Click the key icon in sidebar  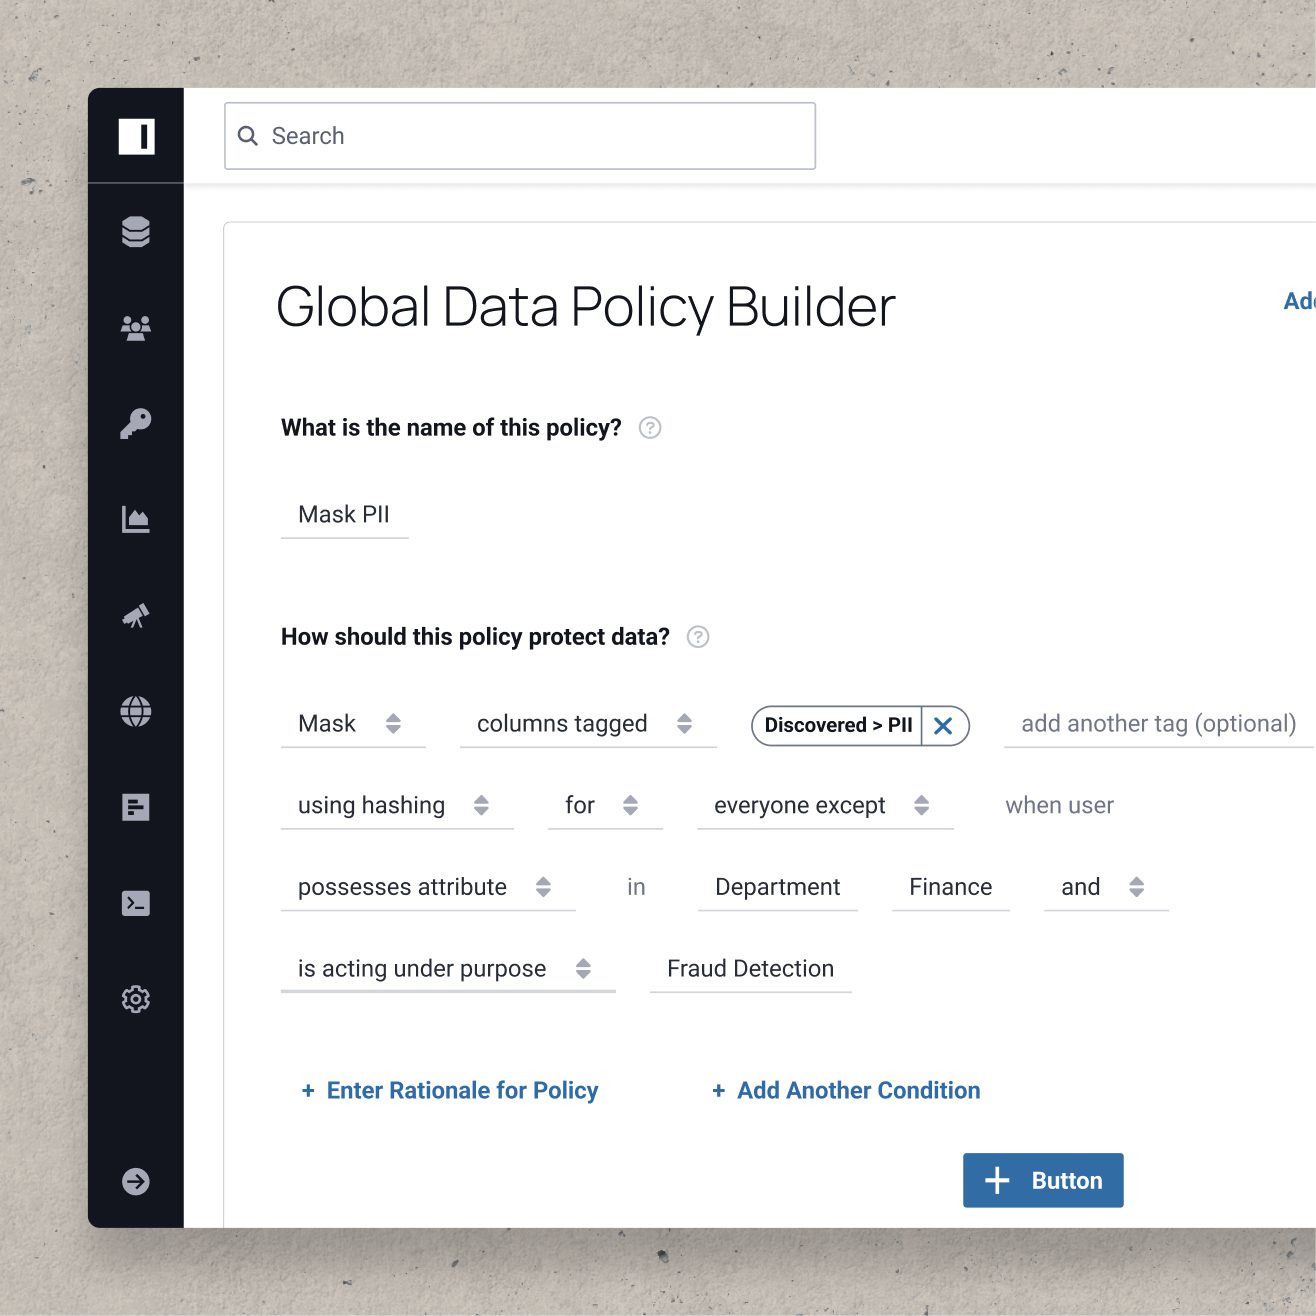[x=136, y=423]
